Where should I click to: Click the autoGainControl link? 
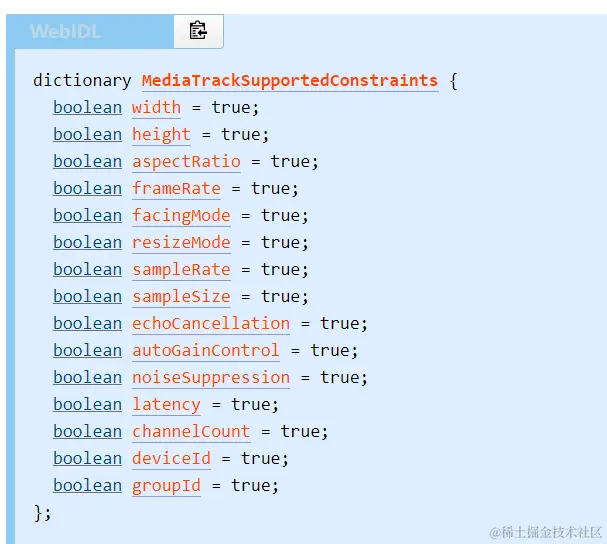[206, 351]
